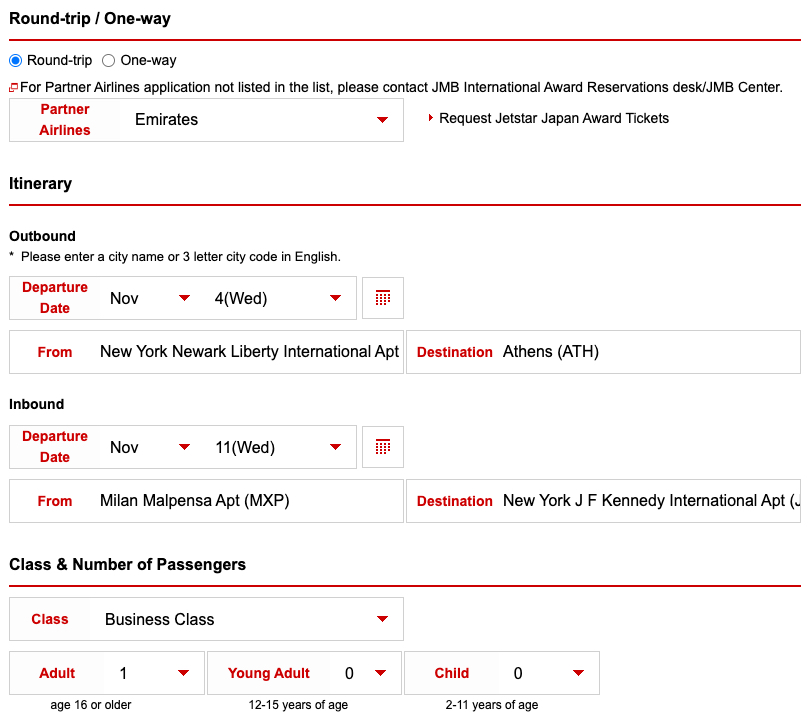Select the One-way radio button
811x722 pixels.
coord(107,60)
